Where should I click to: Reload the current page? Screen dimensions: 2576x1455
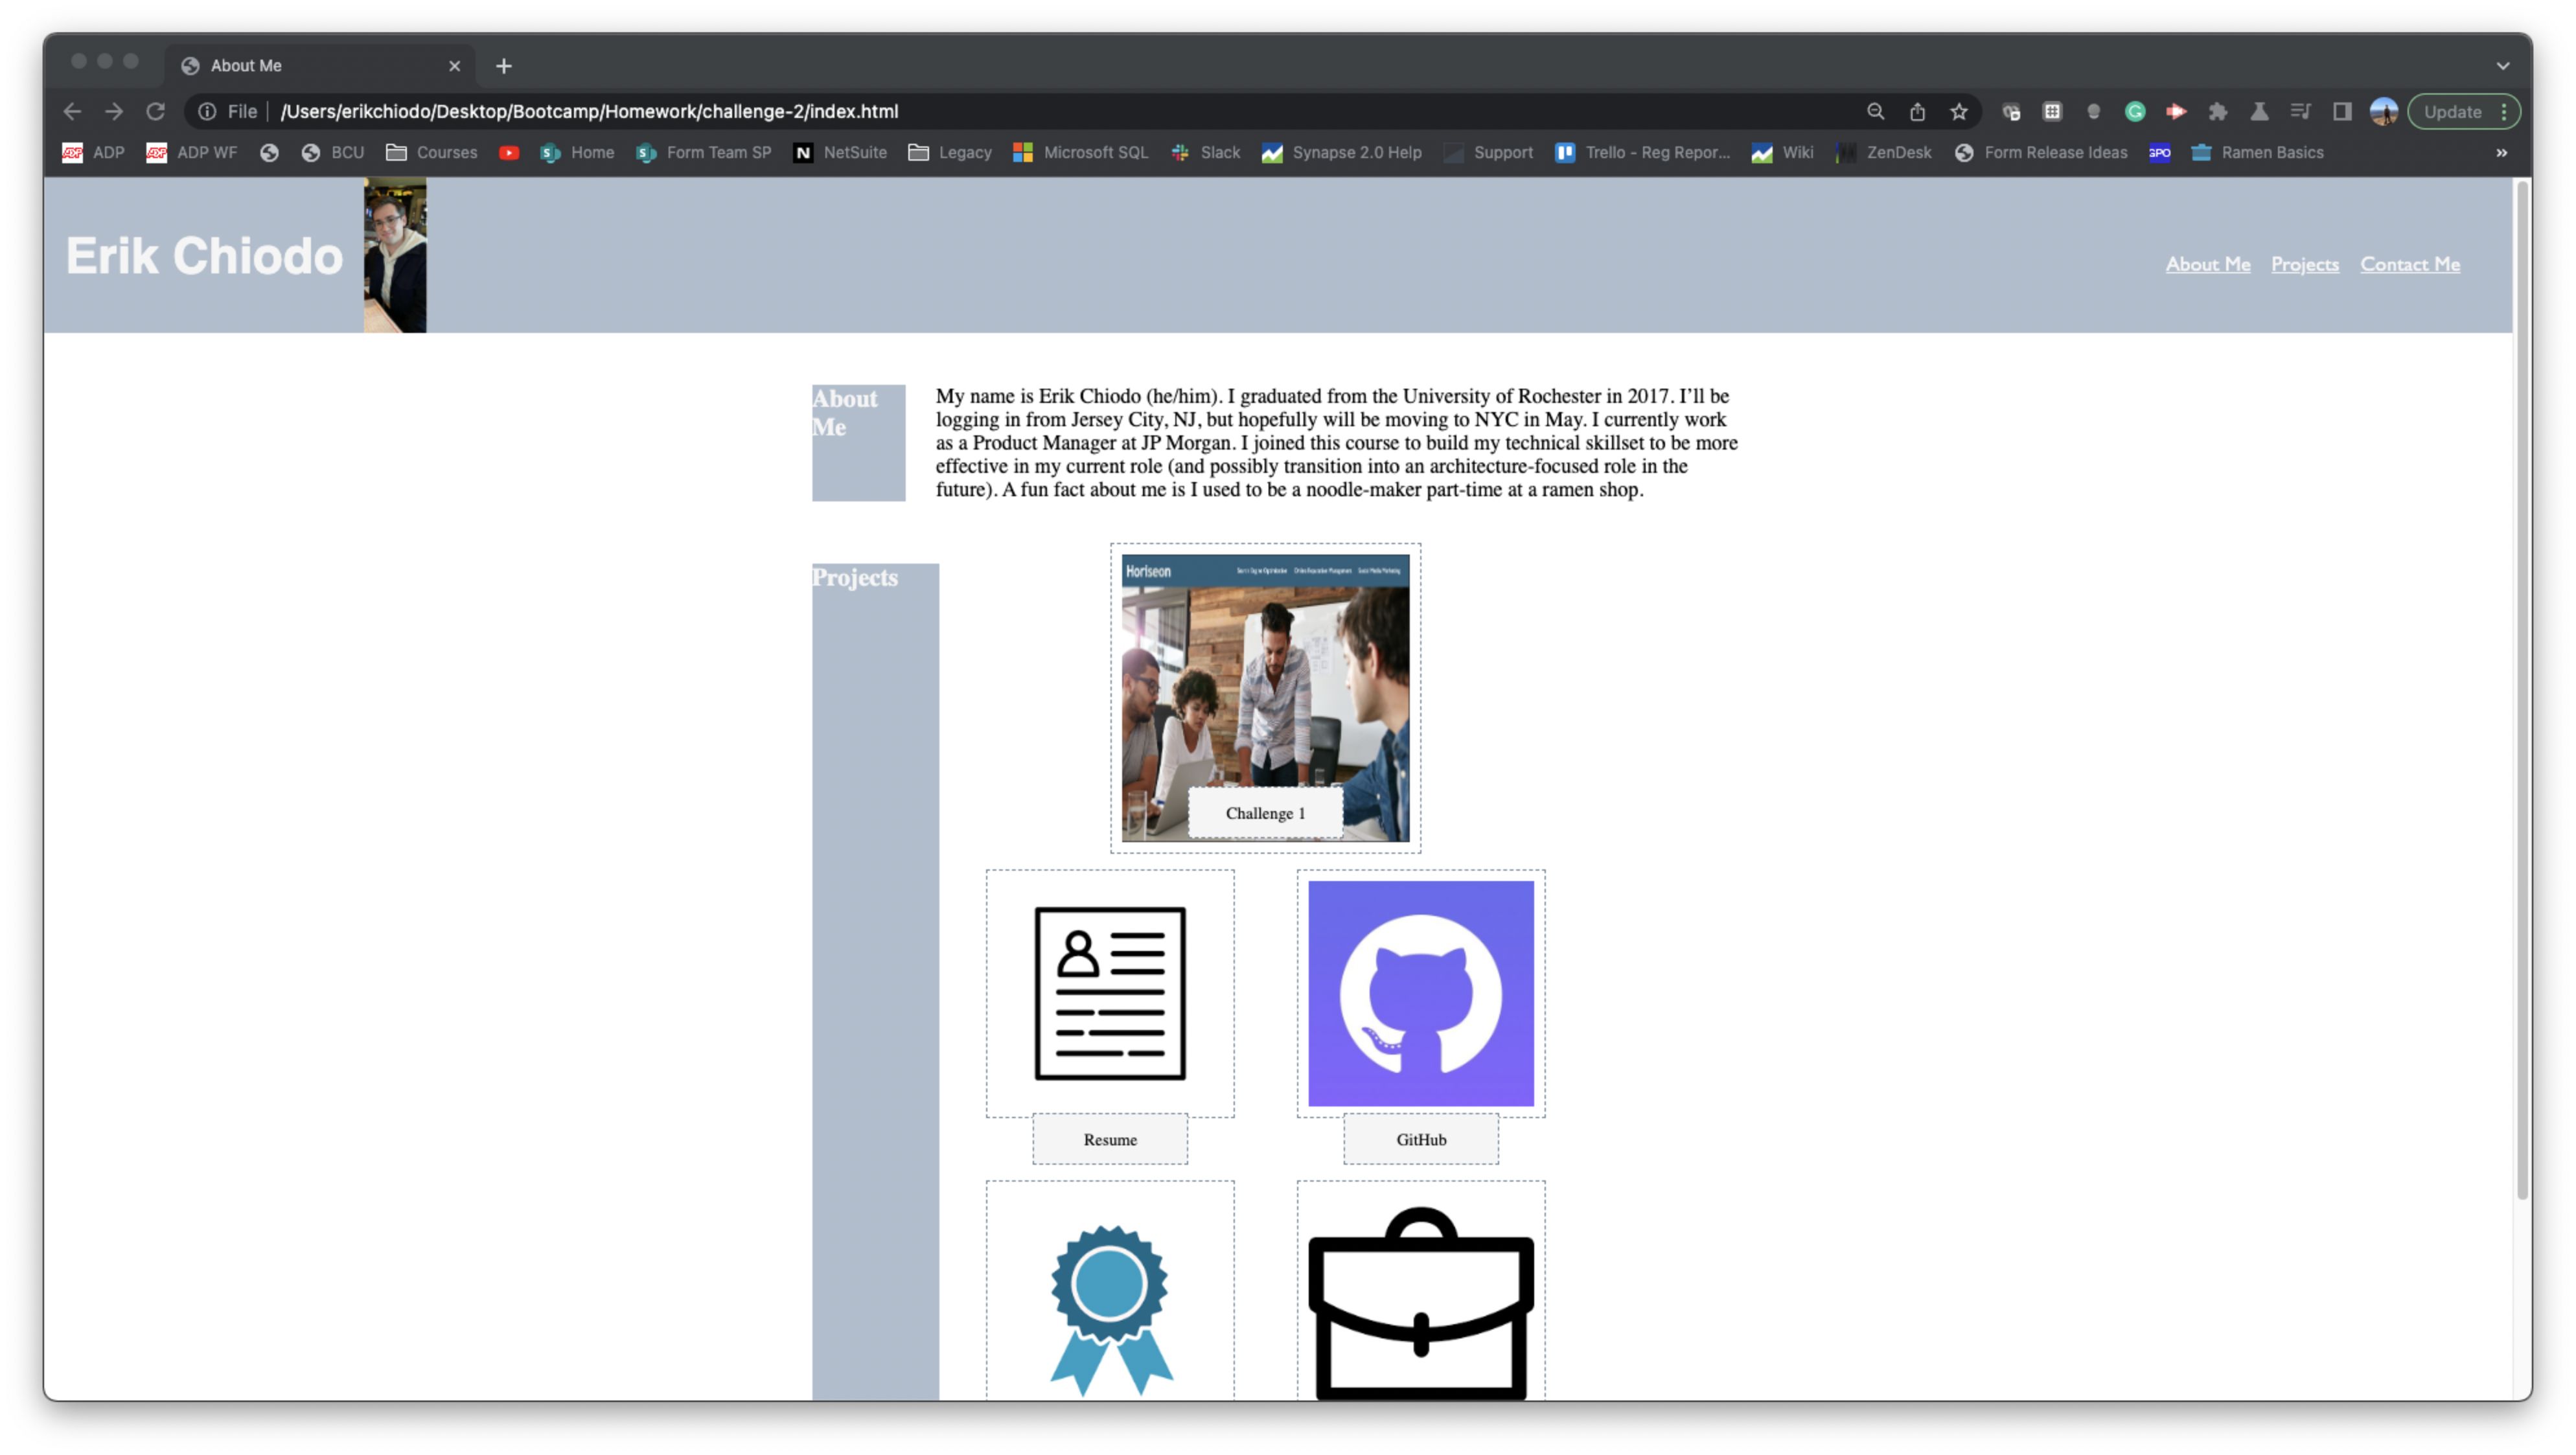pos(155,111)
